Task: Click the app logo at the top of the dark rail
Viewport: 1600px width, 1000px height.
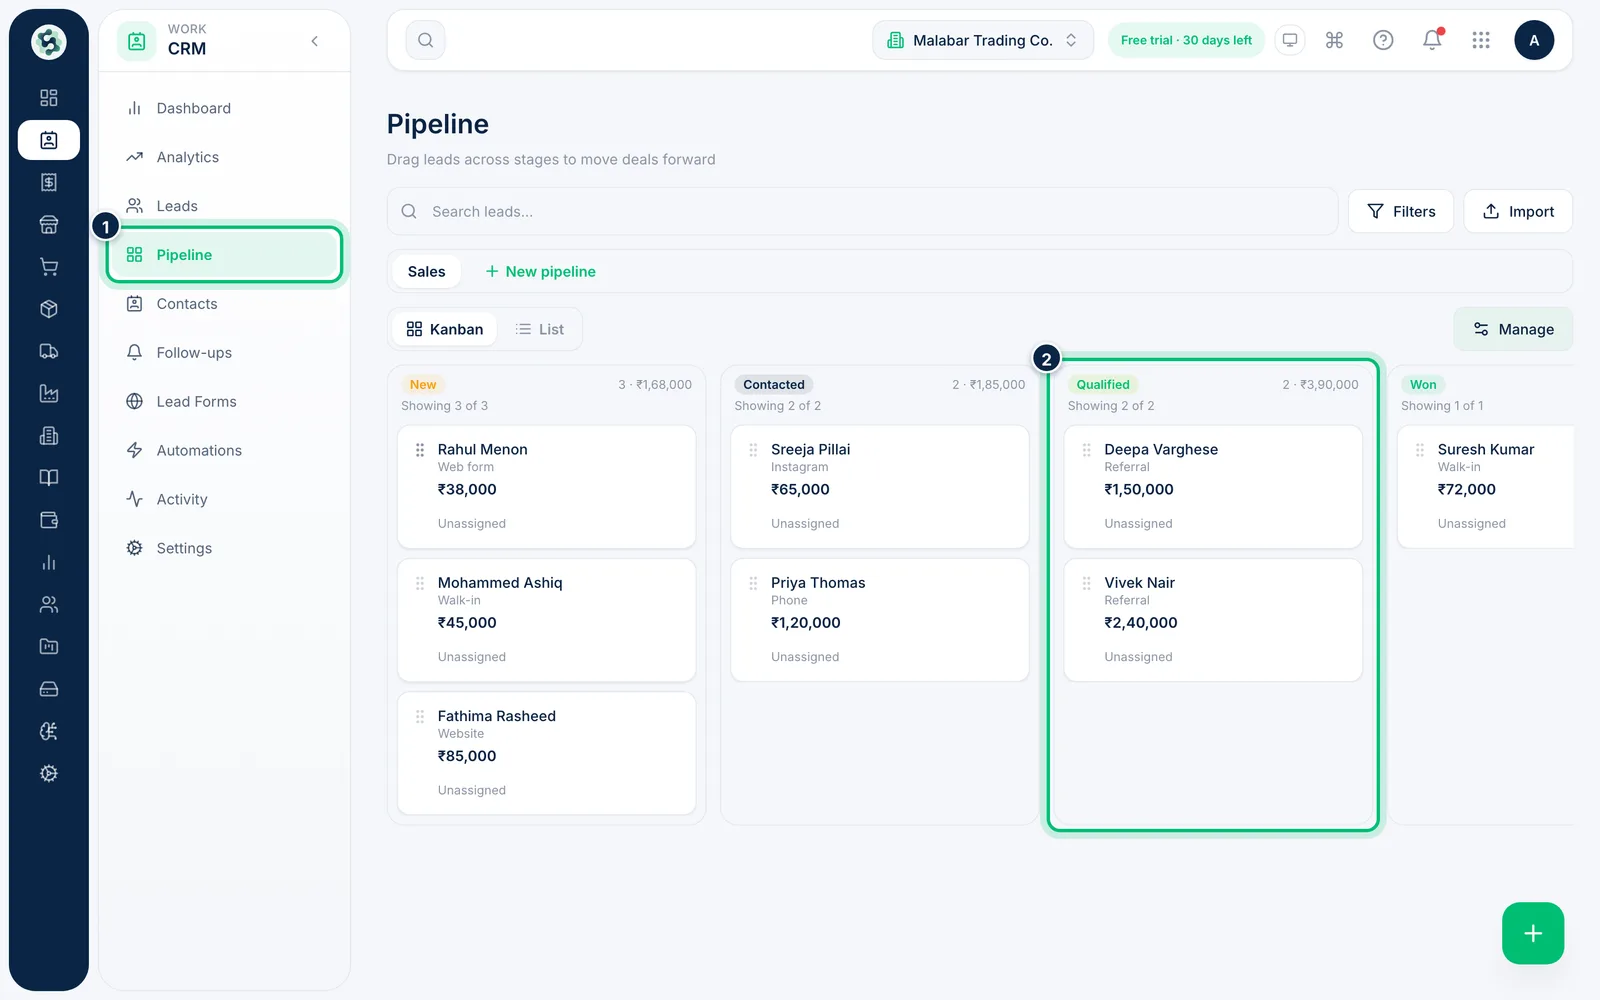Action: point(48,42)
